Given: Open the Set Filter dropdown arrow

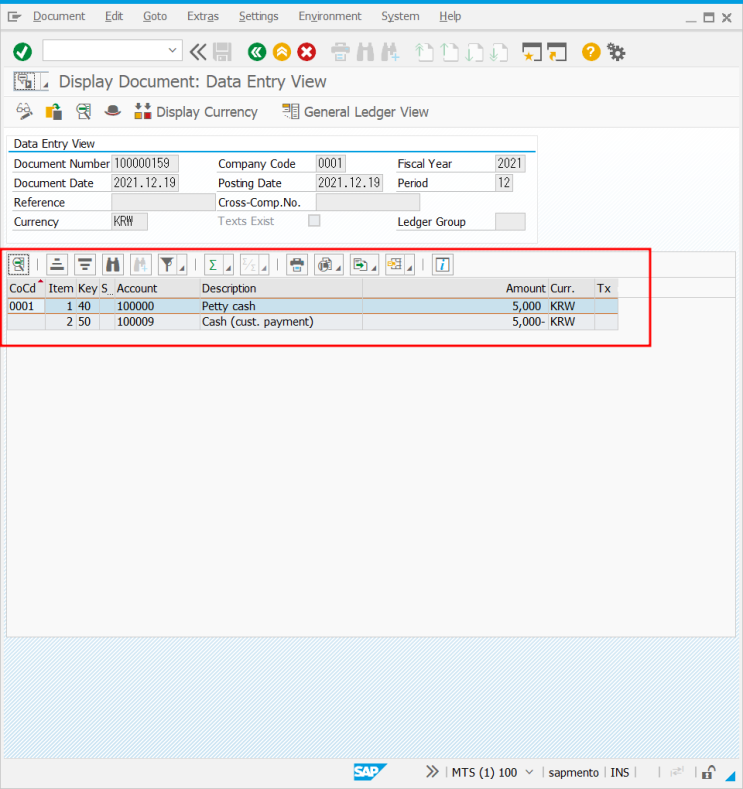Looking at the screenshot, I should click(181, 266).
